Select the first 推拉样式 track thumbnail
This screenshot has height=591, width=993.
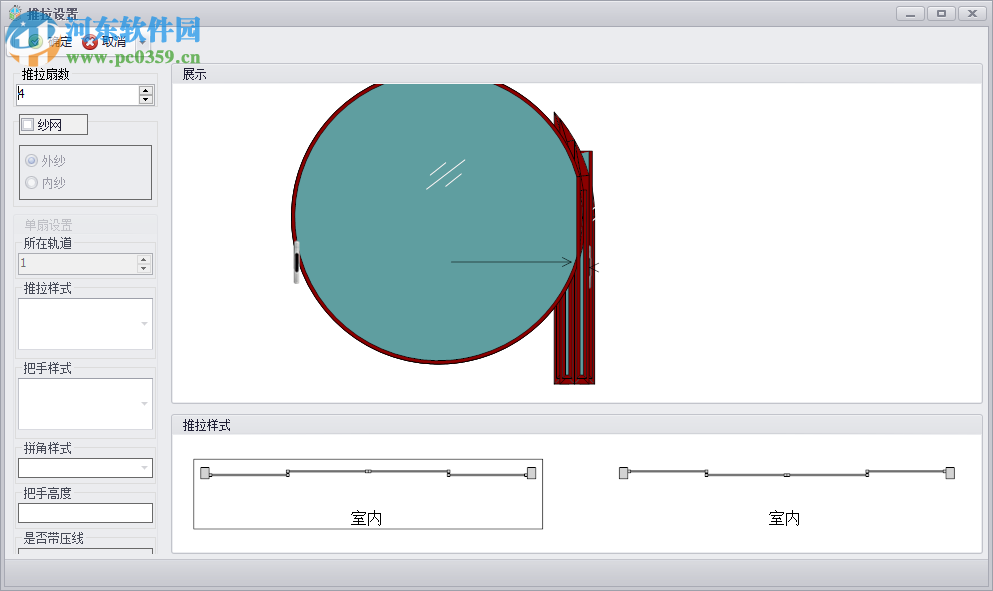tap(368, 494)
